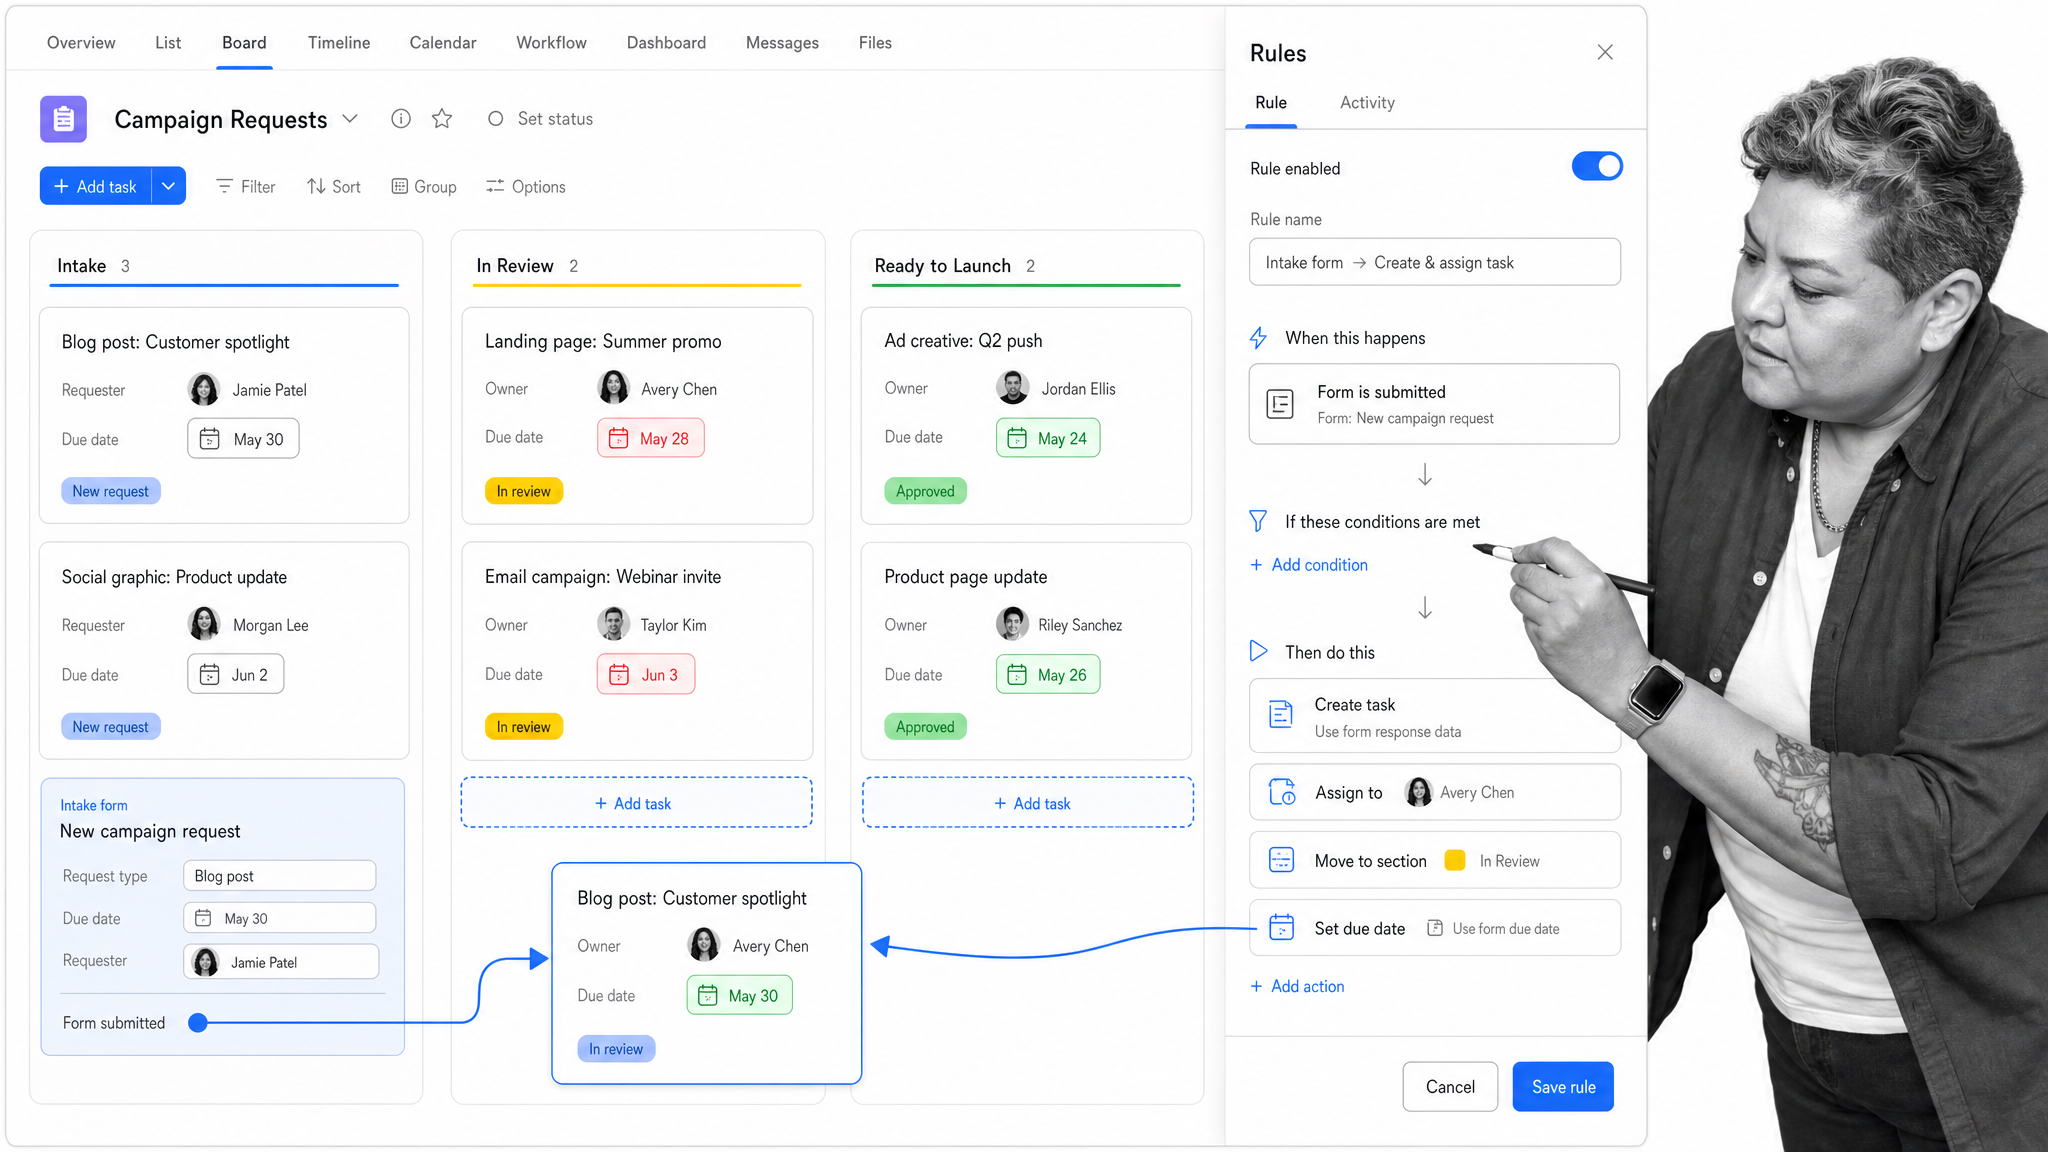
Task: Click the Avery Chen assignee in Assign to
Action: point(1459,792)
